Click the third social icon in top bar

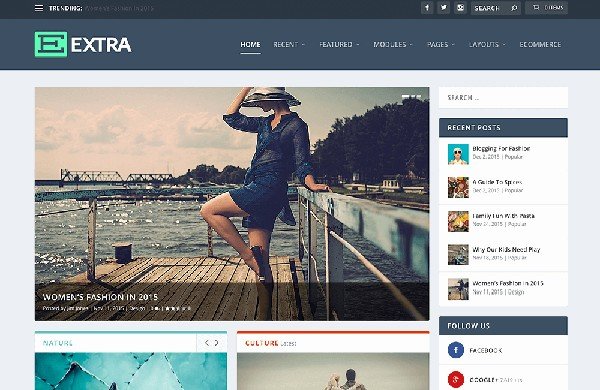click(x=460, y=8)
